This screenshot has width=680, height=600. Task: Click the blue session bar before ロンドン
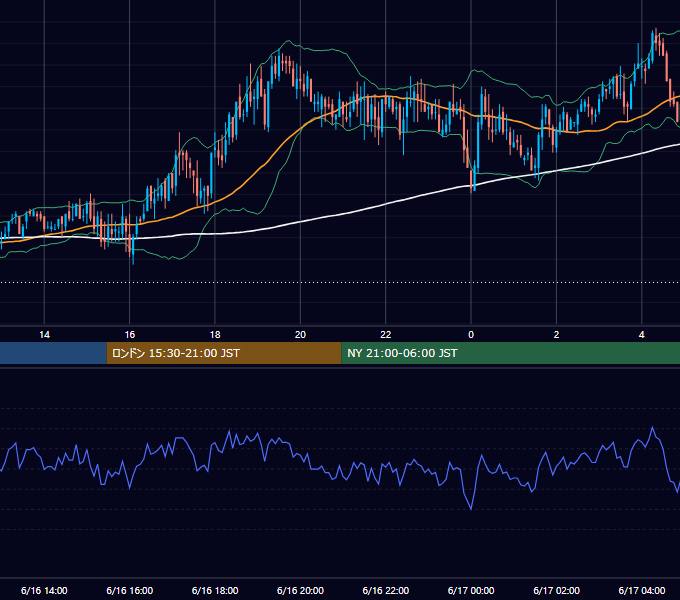pyautogui.click(x=53, y=353)
